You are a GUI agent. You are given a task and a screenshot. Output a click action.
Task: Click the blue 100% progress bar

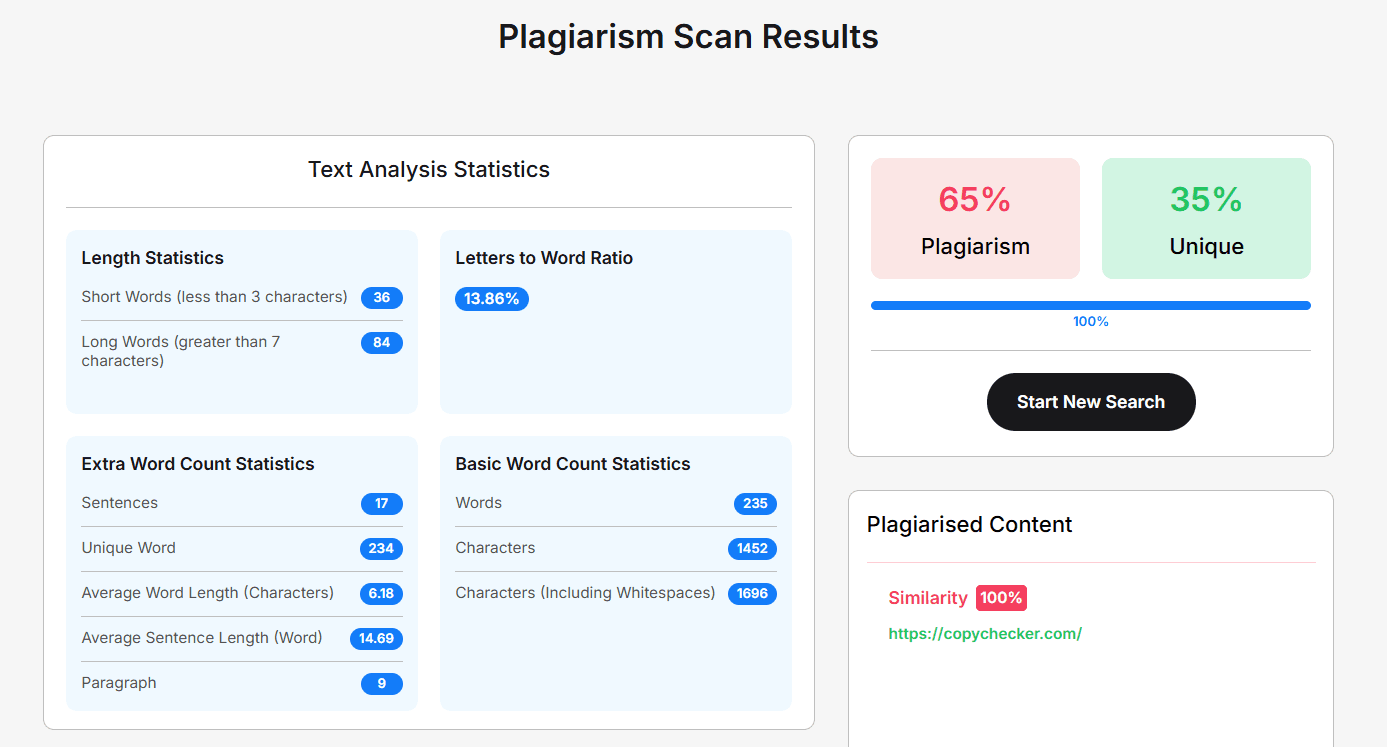pyautogui.click(x=1091, y=305)
